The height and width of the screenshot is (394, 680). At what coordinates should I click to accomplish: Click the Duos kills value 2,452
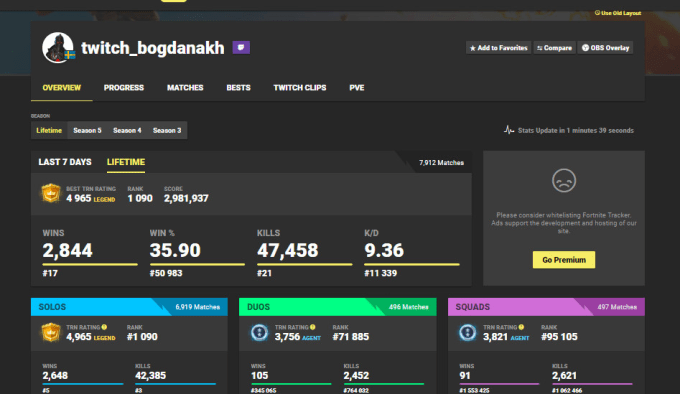(356, 375)
